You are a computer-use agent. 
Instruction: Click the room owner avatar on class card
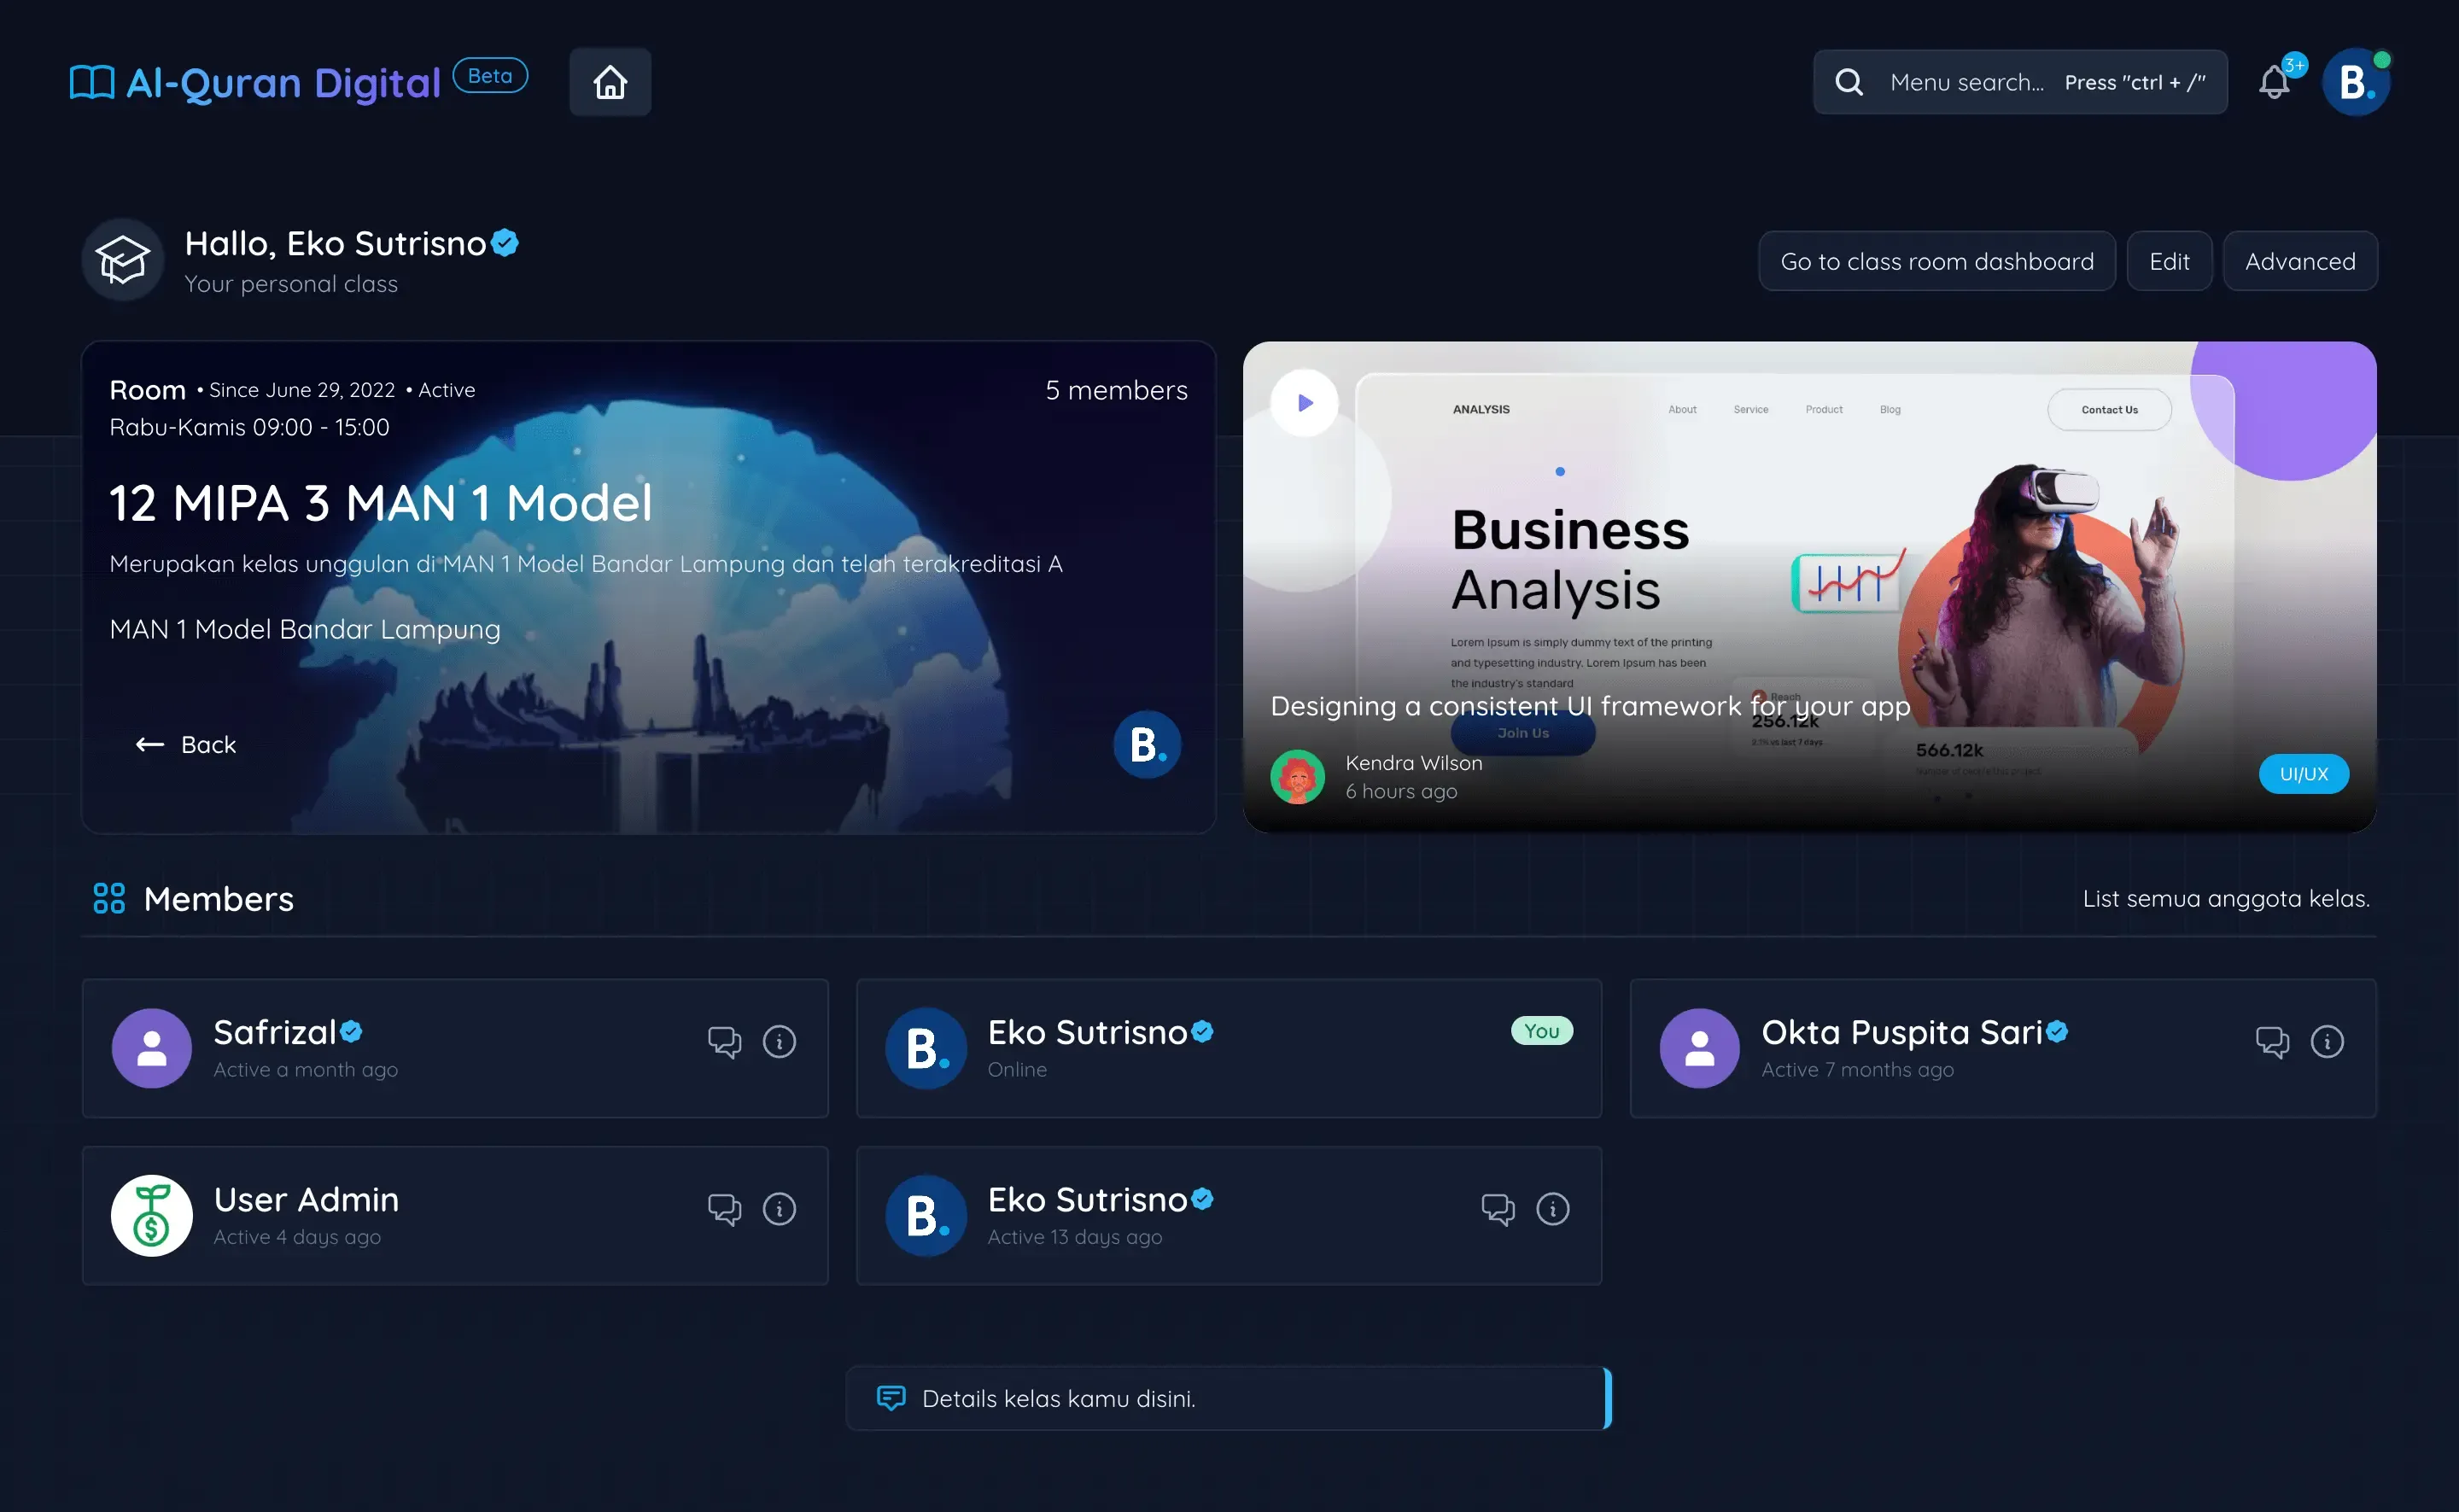pos(1147,744)
